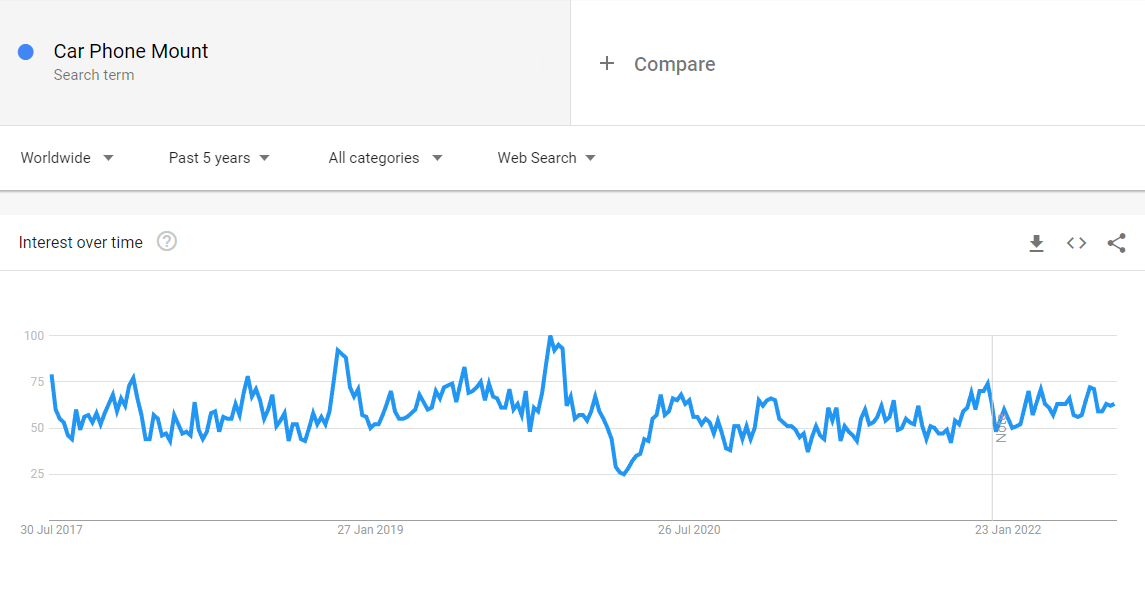
Task: Click the plus icon beside Compare
Action: click(607, 63)
